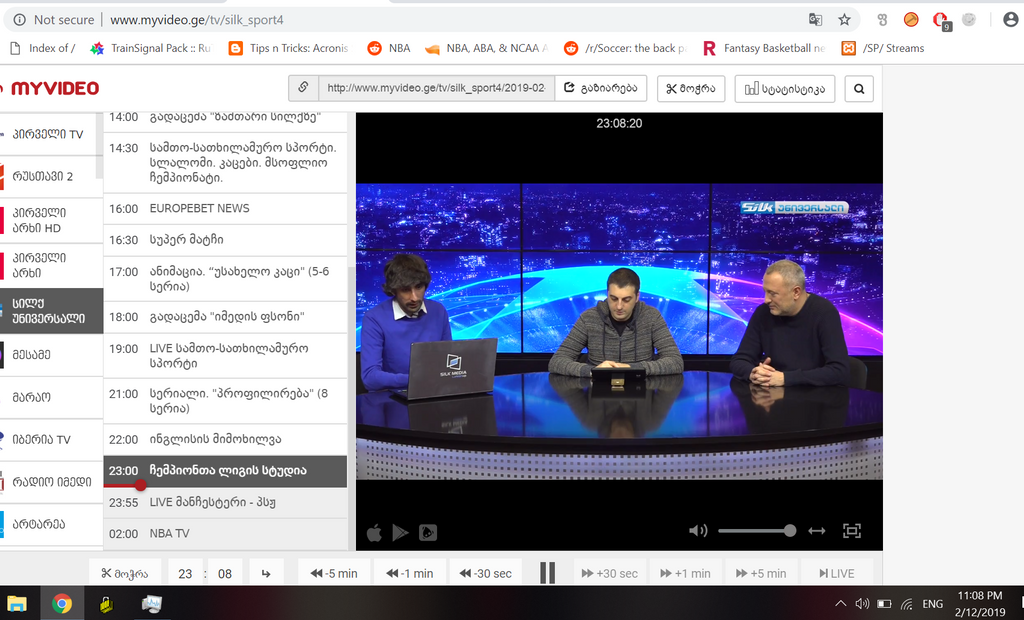Click the video URL text field
Image resolution: width=1024 pixels, height=620 pixels.
[436, 88]
